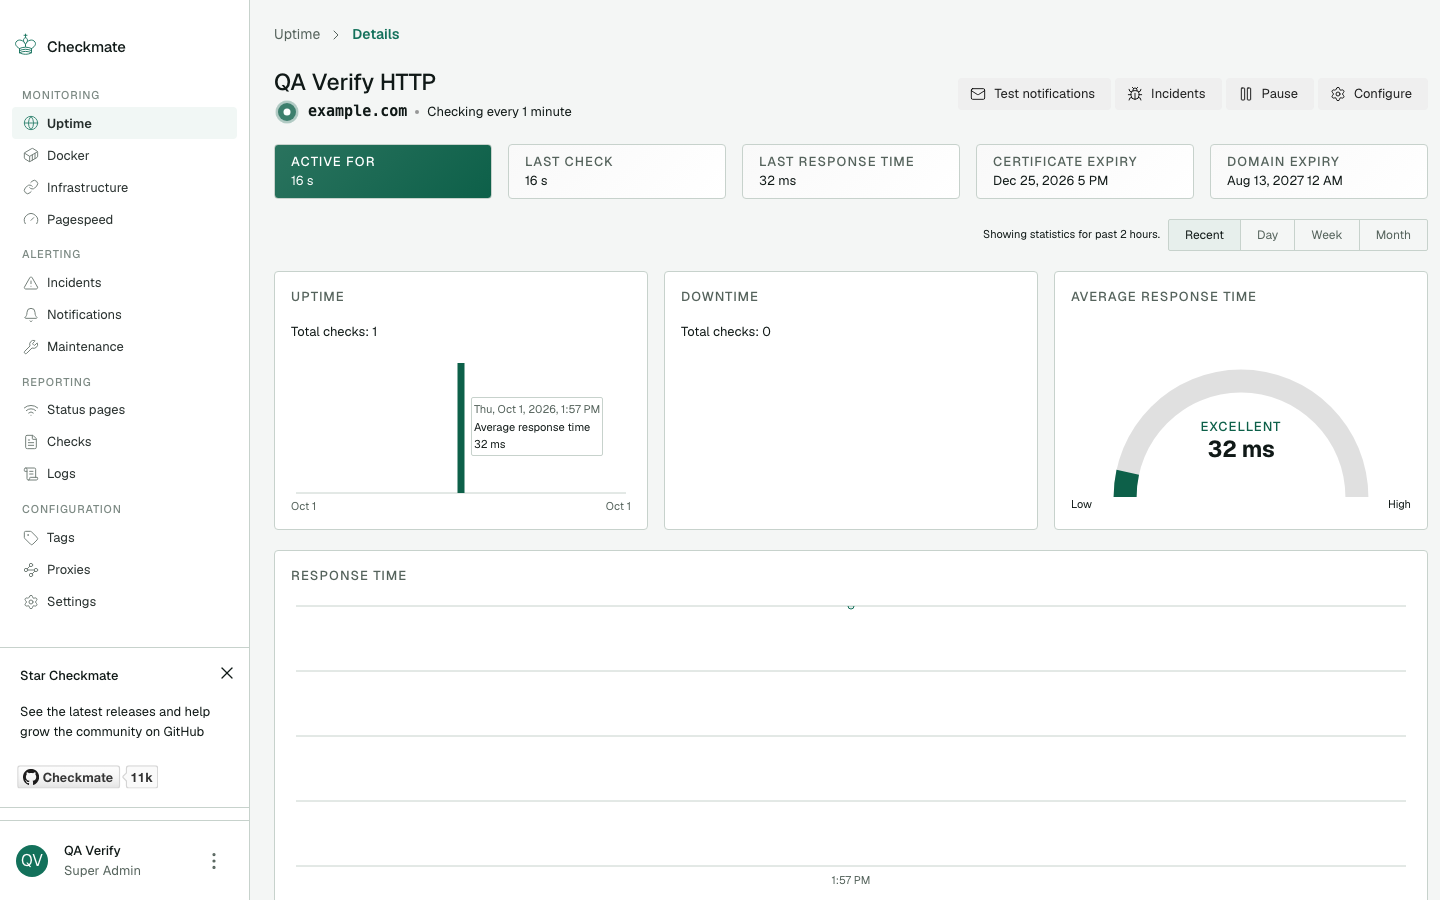
Task: Open Maintenance in sidebar
Action: (x=124, y=346)
